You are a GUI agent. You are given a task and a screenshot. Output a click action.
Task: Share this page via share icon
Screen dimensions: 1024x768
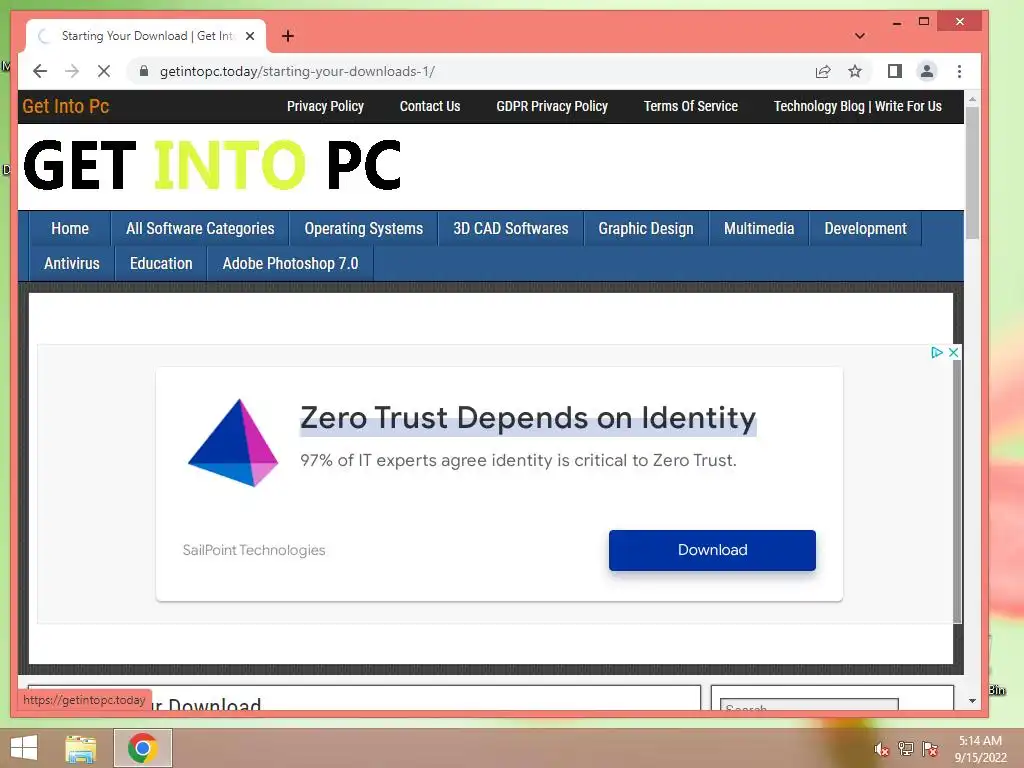pyautogui.click(x=823, y=71)
